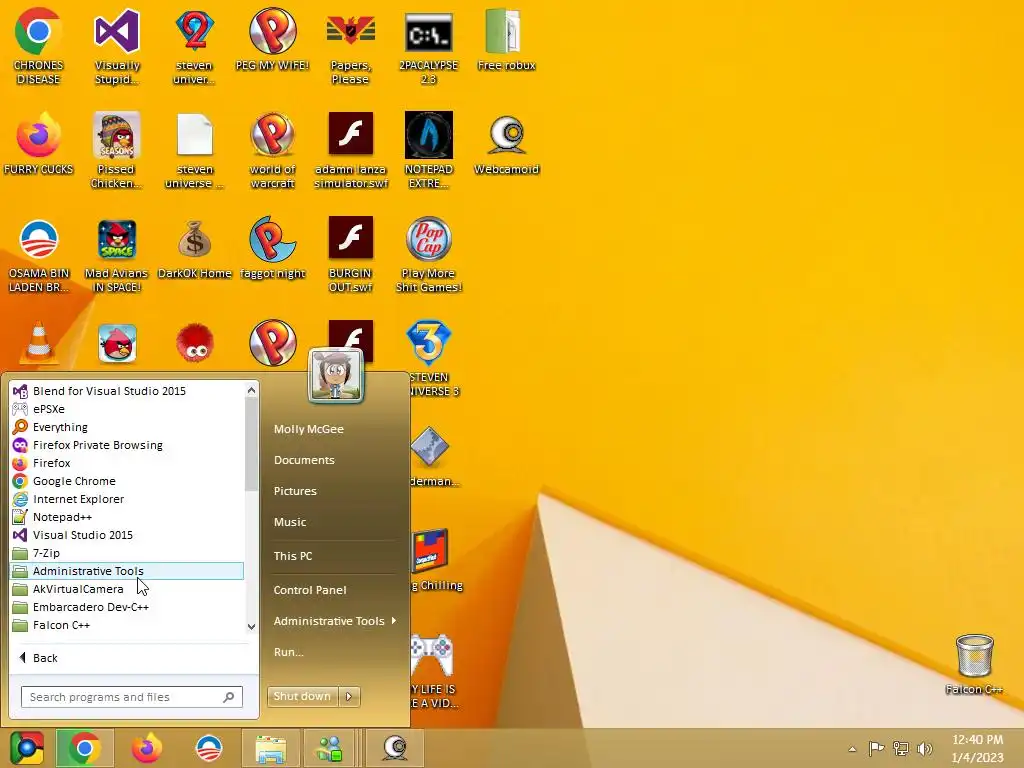Image resolution: width=1024 pixels, height=768 pixels.
Task: Launch Notepad++ from the Start menu
Action: [127, 517]
